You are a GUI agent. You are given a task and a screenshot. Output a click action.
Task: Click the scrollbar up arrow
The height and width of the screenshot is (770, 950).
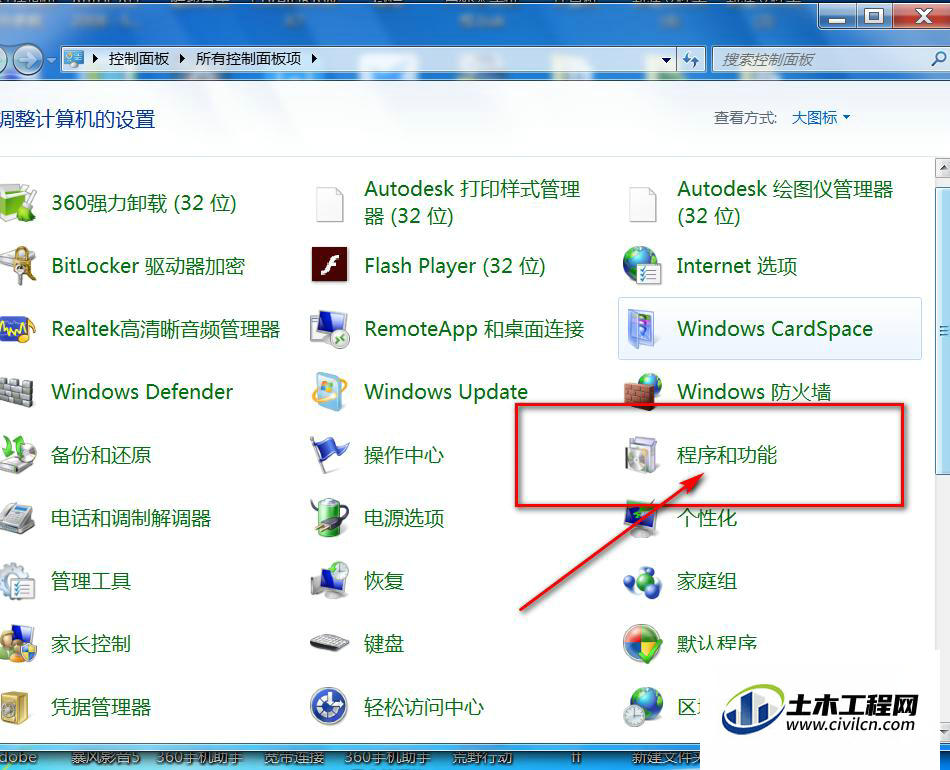point(943,167)
